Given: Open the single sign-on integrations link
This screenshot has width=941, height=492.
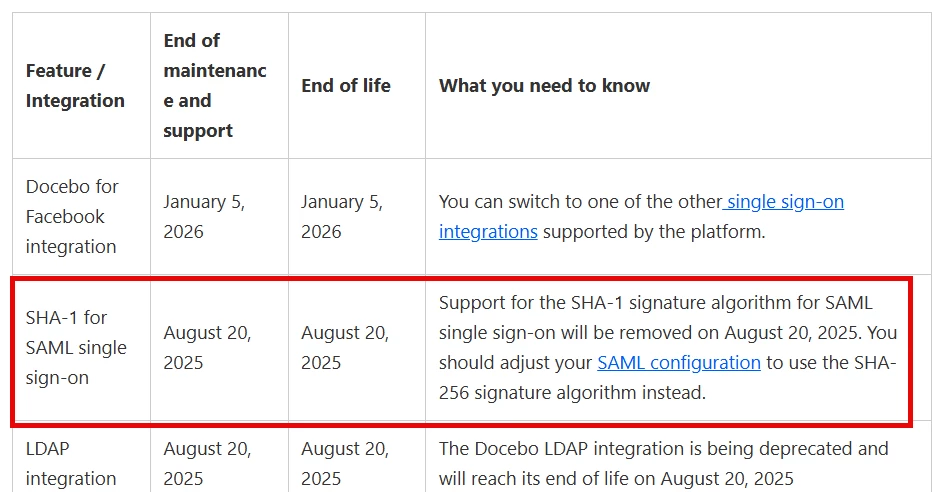Looking at the screenshot, I should click(785, 202).
